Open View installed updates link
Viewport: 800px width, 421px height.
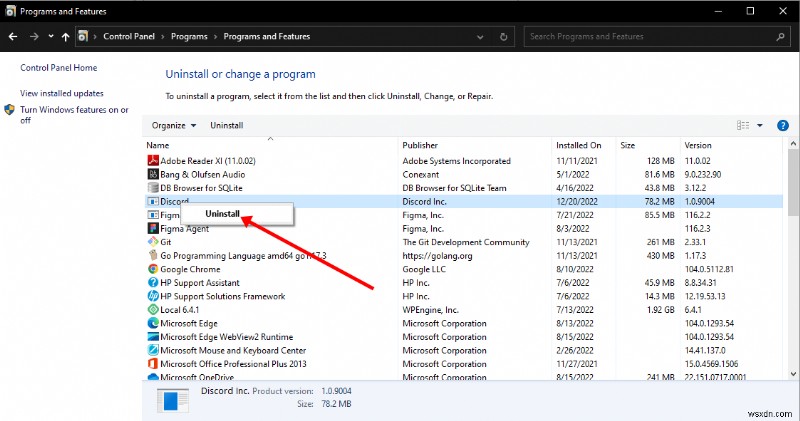(62, 93)
